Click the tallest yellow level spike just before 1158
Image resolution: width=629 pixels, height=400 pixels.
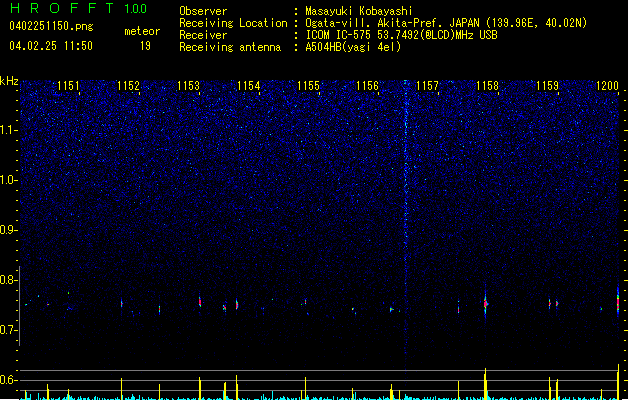point(485,384)
